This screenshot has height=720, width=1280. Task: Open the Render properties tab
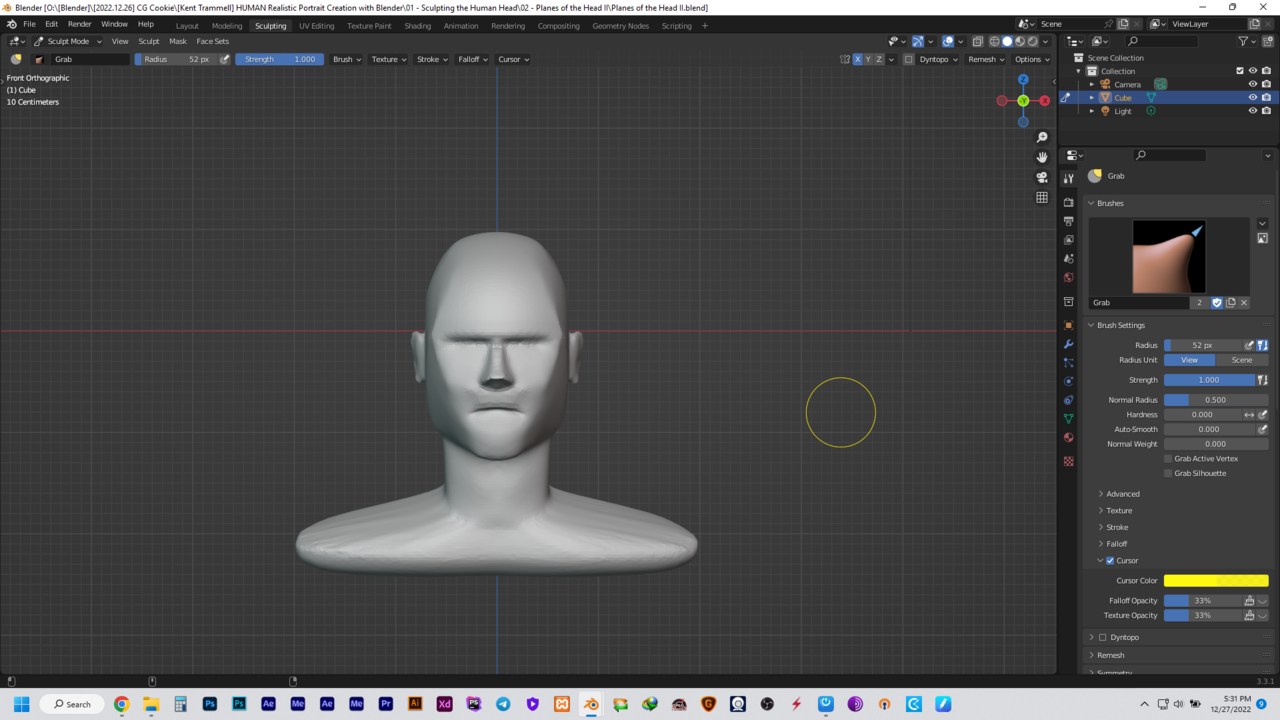[1069, 202]
